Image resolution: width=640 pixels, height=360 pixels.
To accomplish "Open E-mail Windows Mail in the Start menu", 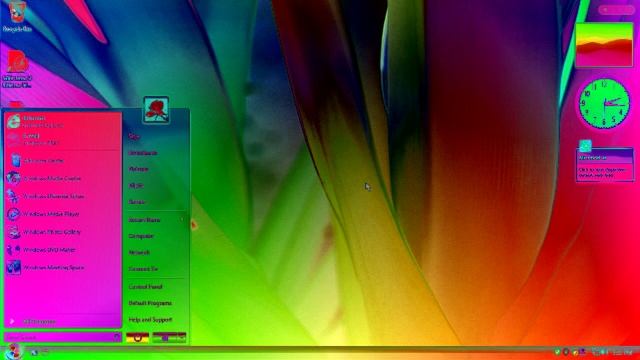I will (63, 139).
